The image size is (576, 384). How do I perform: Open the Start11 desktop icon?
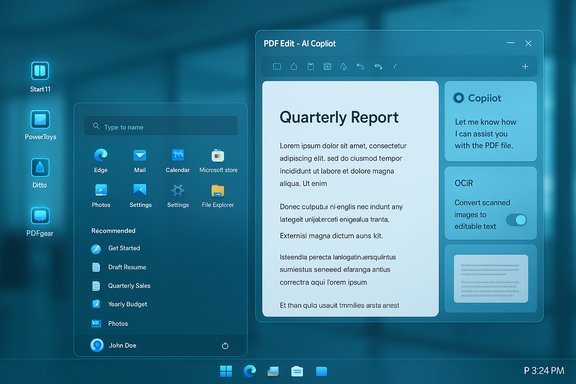40,71
